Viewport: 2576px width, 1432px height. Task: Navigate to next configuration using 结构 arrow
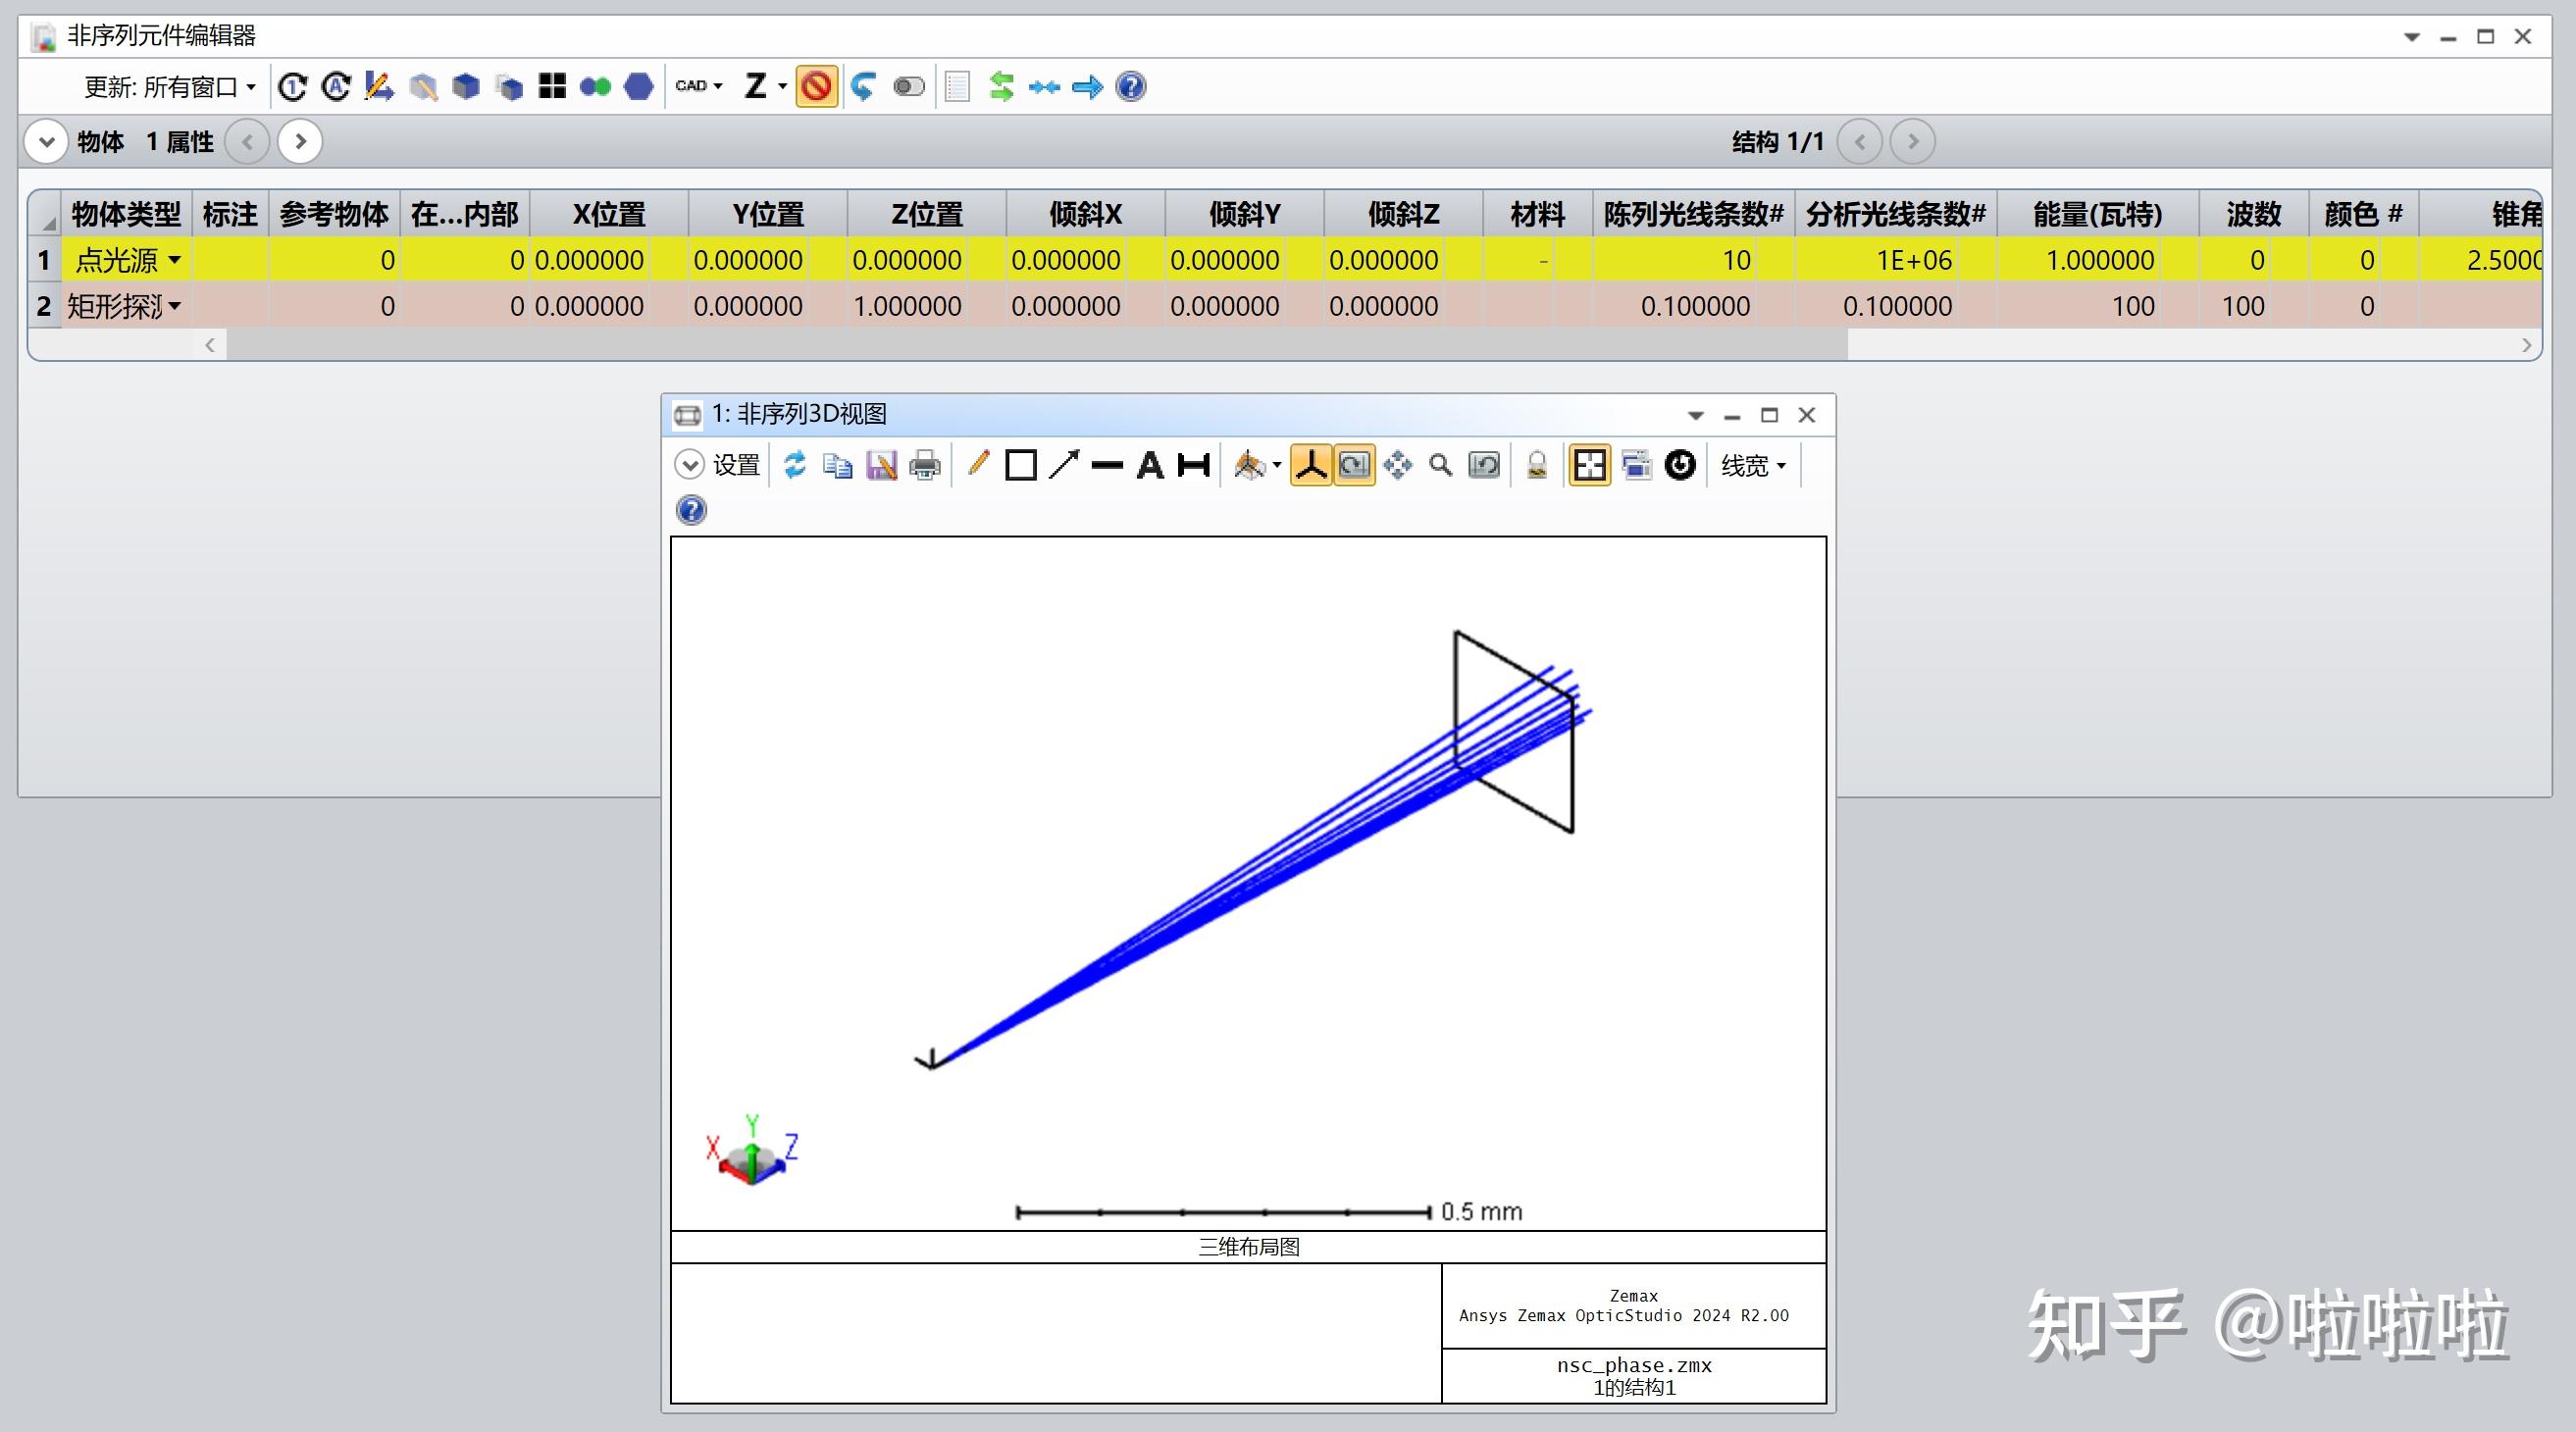click(x=1913, y=141)
